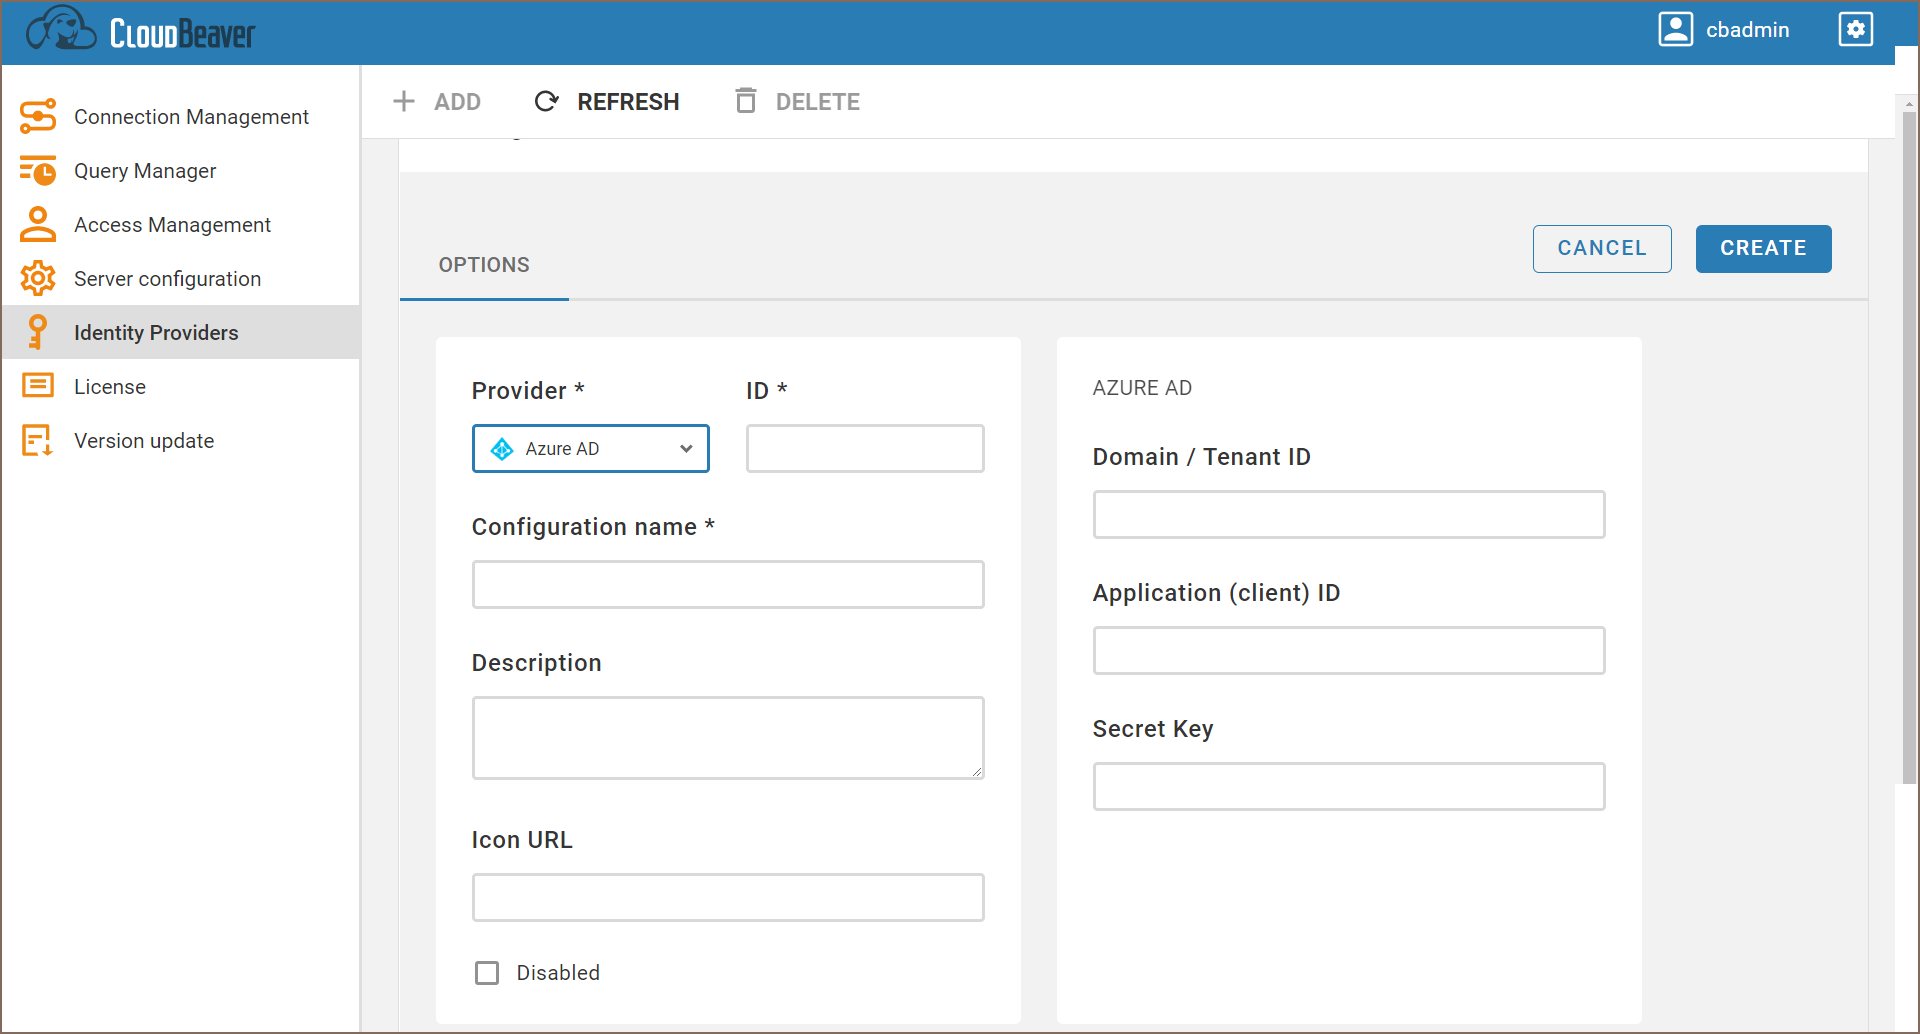This screenshot has height=1034, width=1920.
Task: Click the CloudBeaver logo
Action: pos(141,30)
